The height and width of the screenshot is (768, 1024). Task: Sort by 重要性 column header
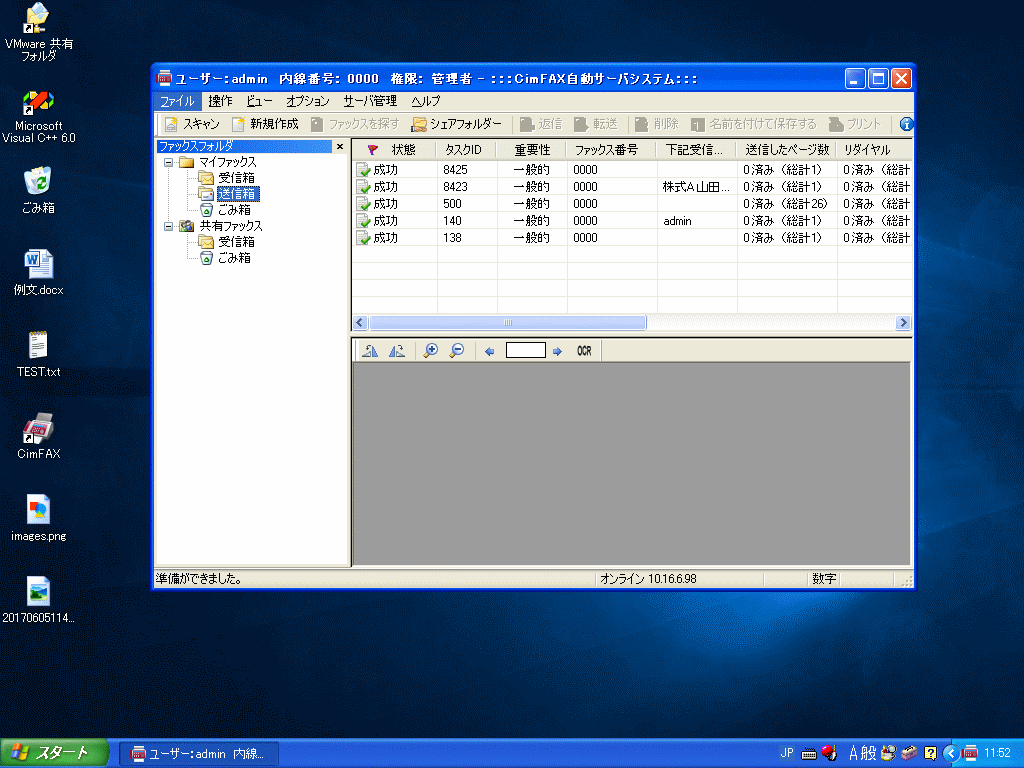click(532, 150)
